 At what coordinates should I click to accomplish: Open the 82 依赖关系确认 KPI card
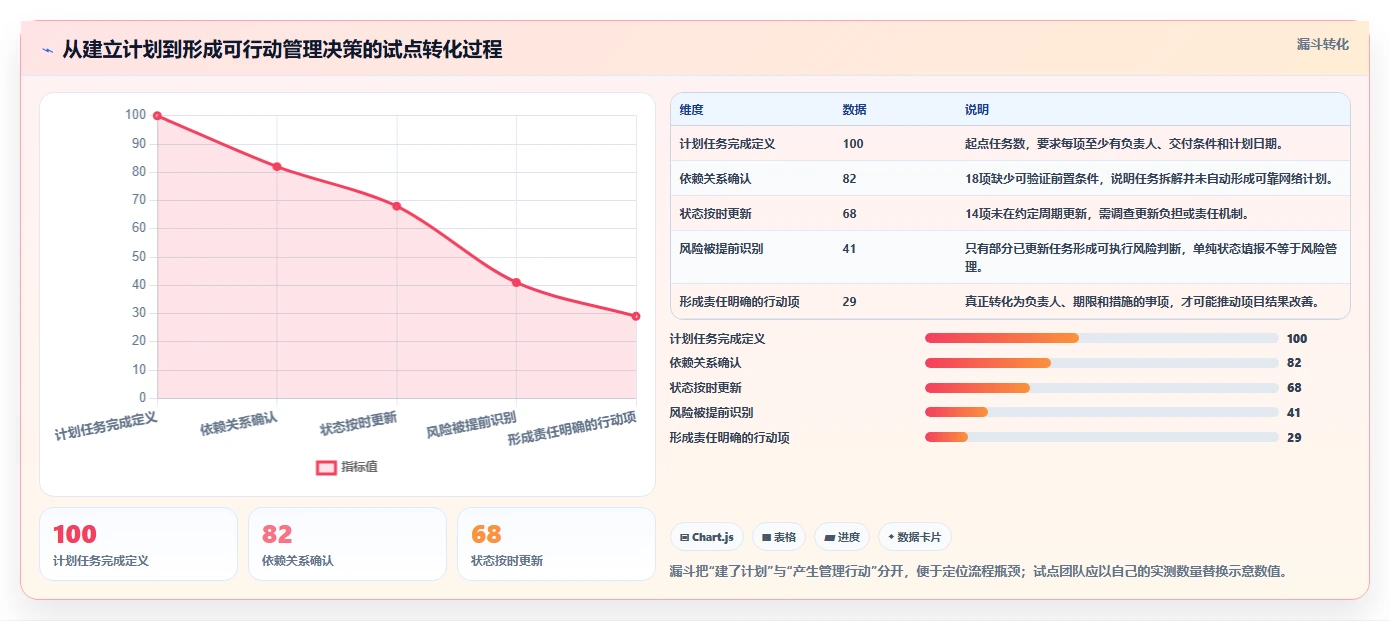click(347, 544)
